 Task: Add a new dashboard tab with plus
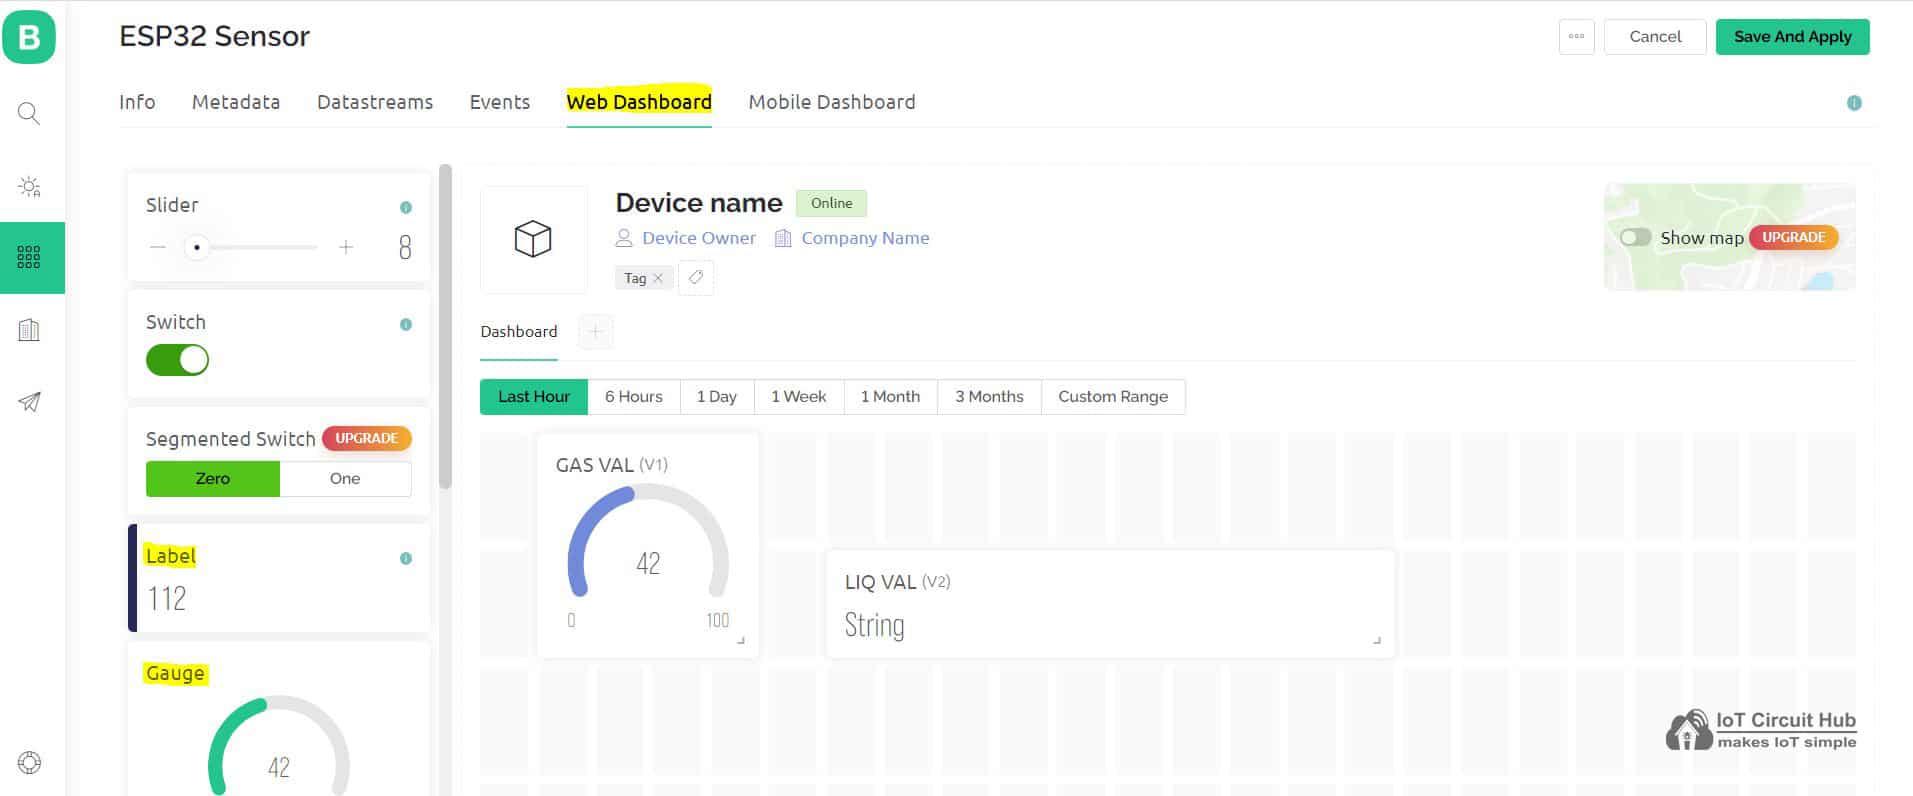[x=596, y=332]
